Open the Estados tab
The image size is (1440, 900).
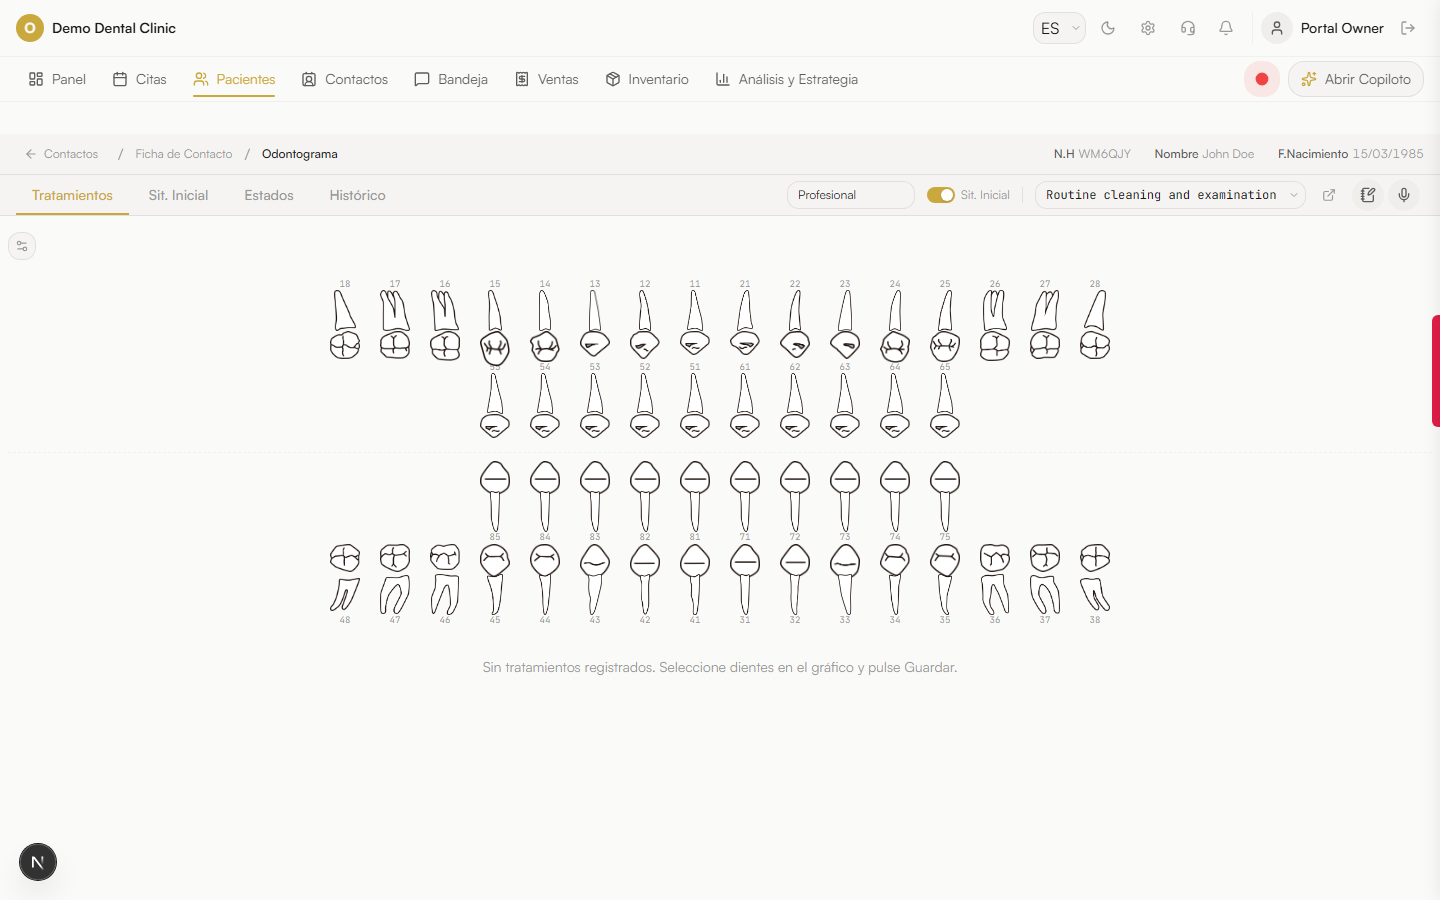point(269,195)
